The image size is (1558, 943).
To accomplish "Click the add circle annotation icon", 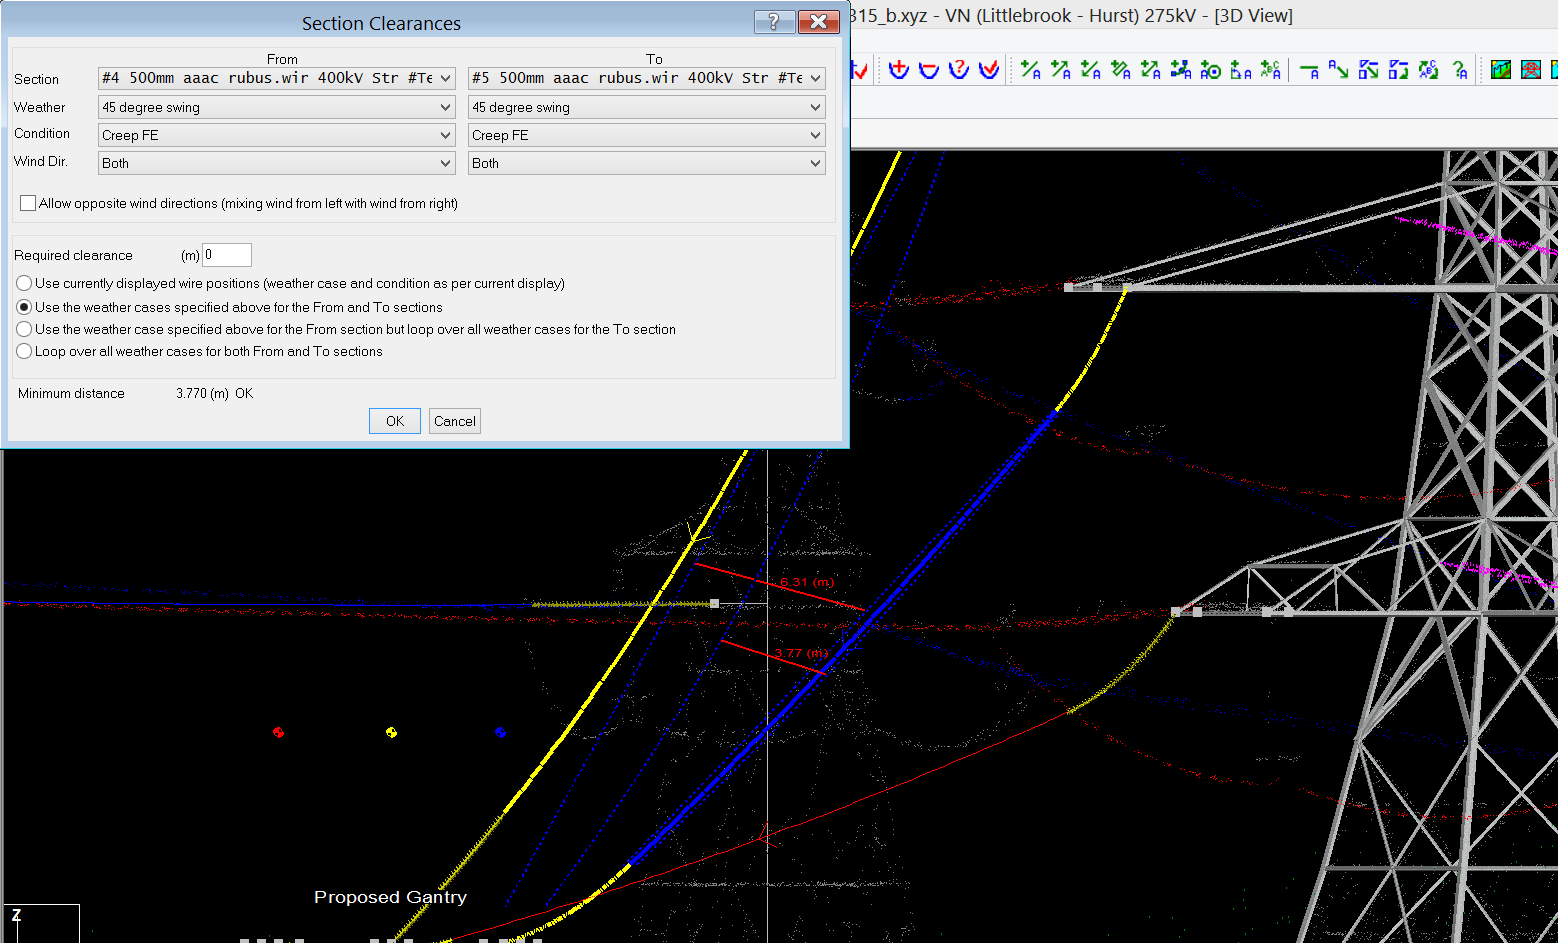I will click(x=1211, y=70).
